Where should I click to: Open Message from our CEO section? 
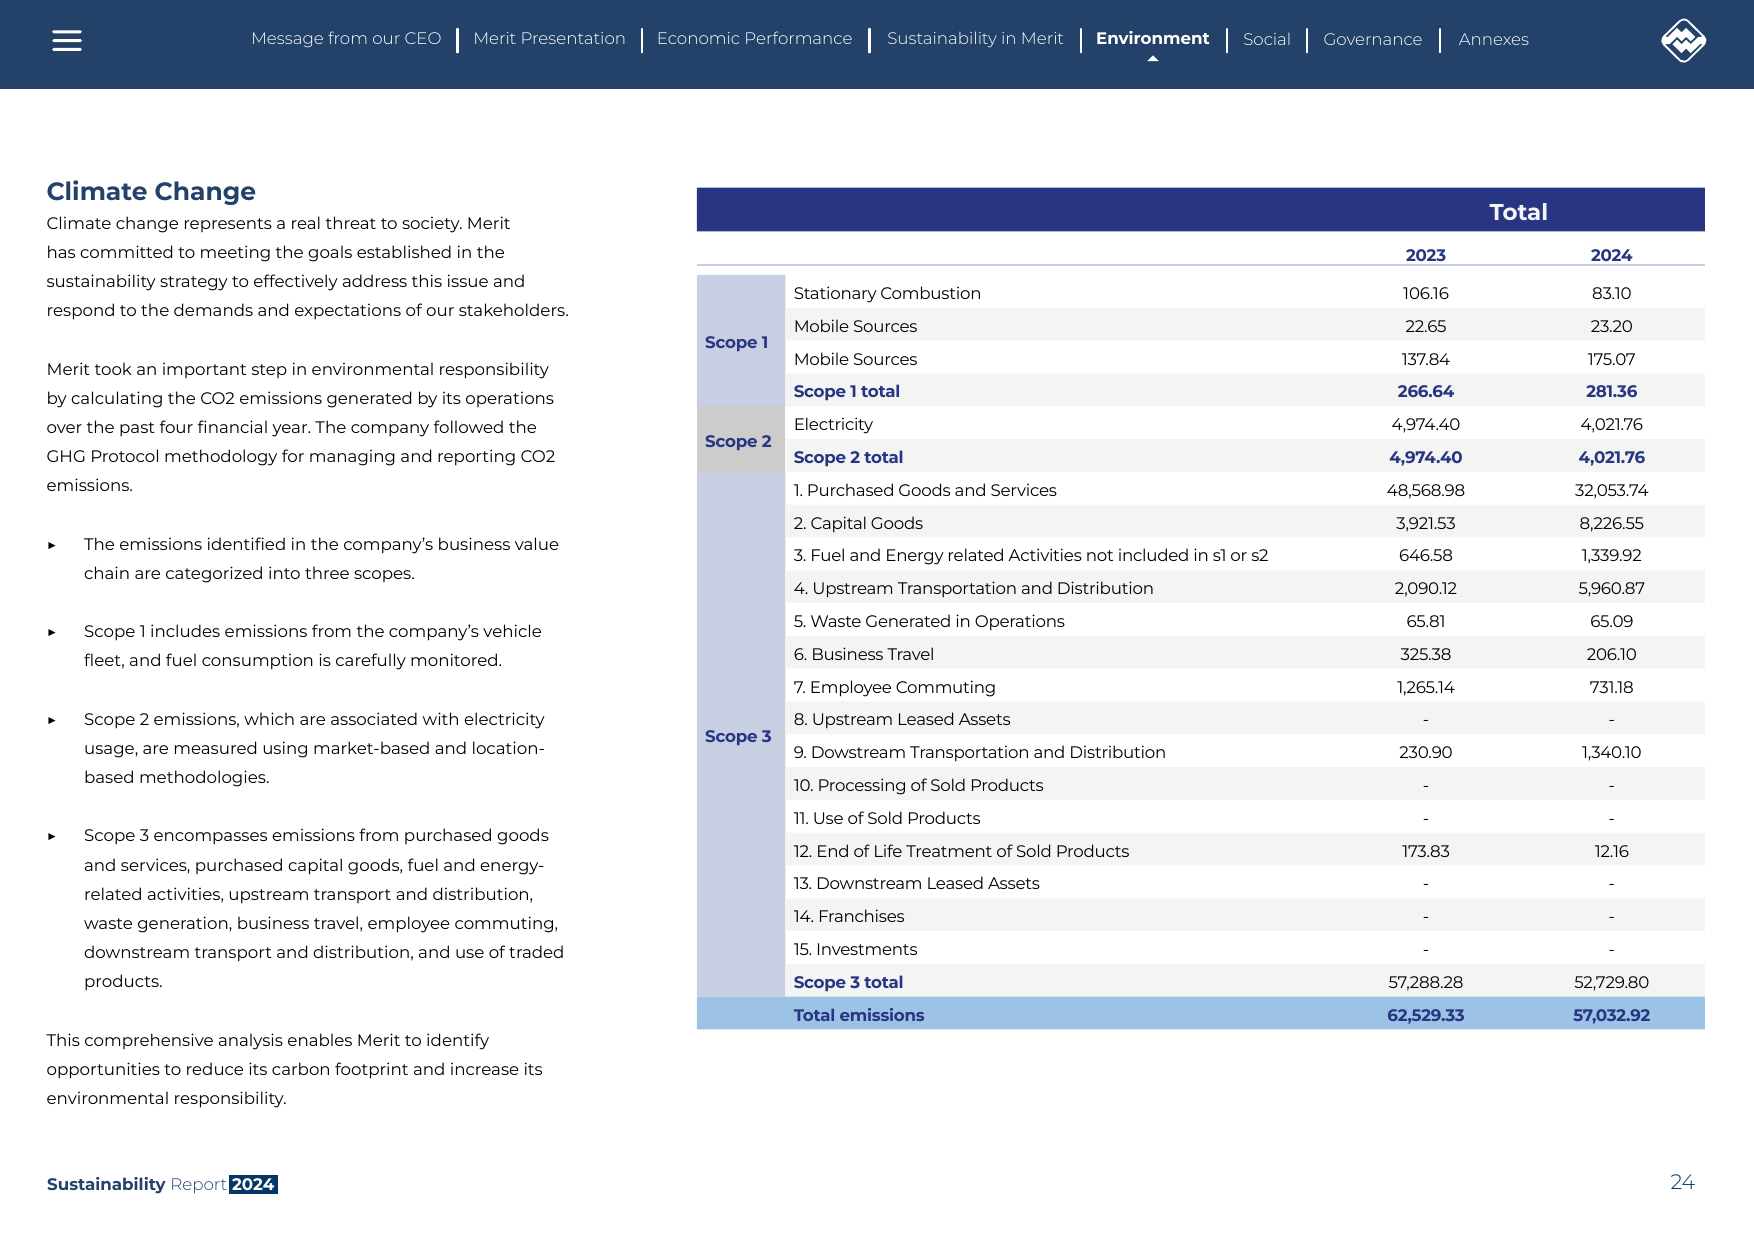point(346,39)
